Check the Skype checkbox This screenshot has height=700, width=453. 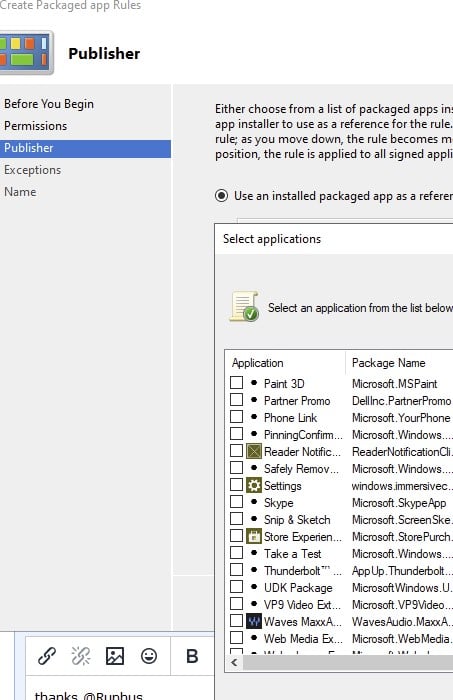pos(237,501)
